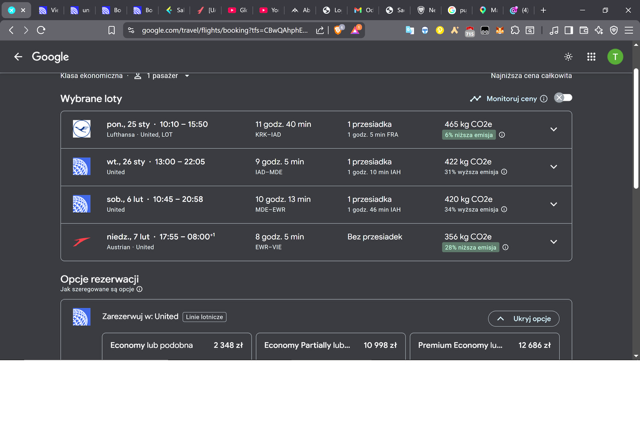This screenshot has height=447, width=640.
Task: Enable the Monitoruj ceny price tracking switch
Action: pyautogui.click(x=563, y=98)
